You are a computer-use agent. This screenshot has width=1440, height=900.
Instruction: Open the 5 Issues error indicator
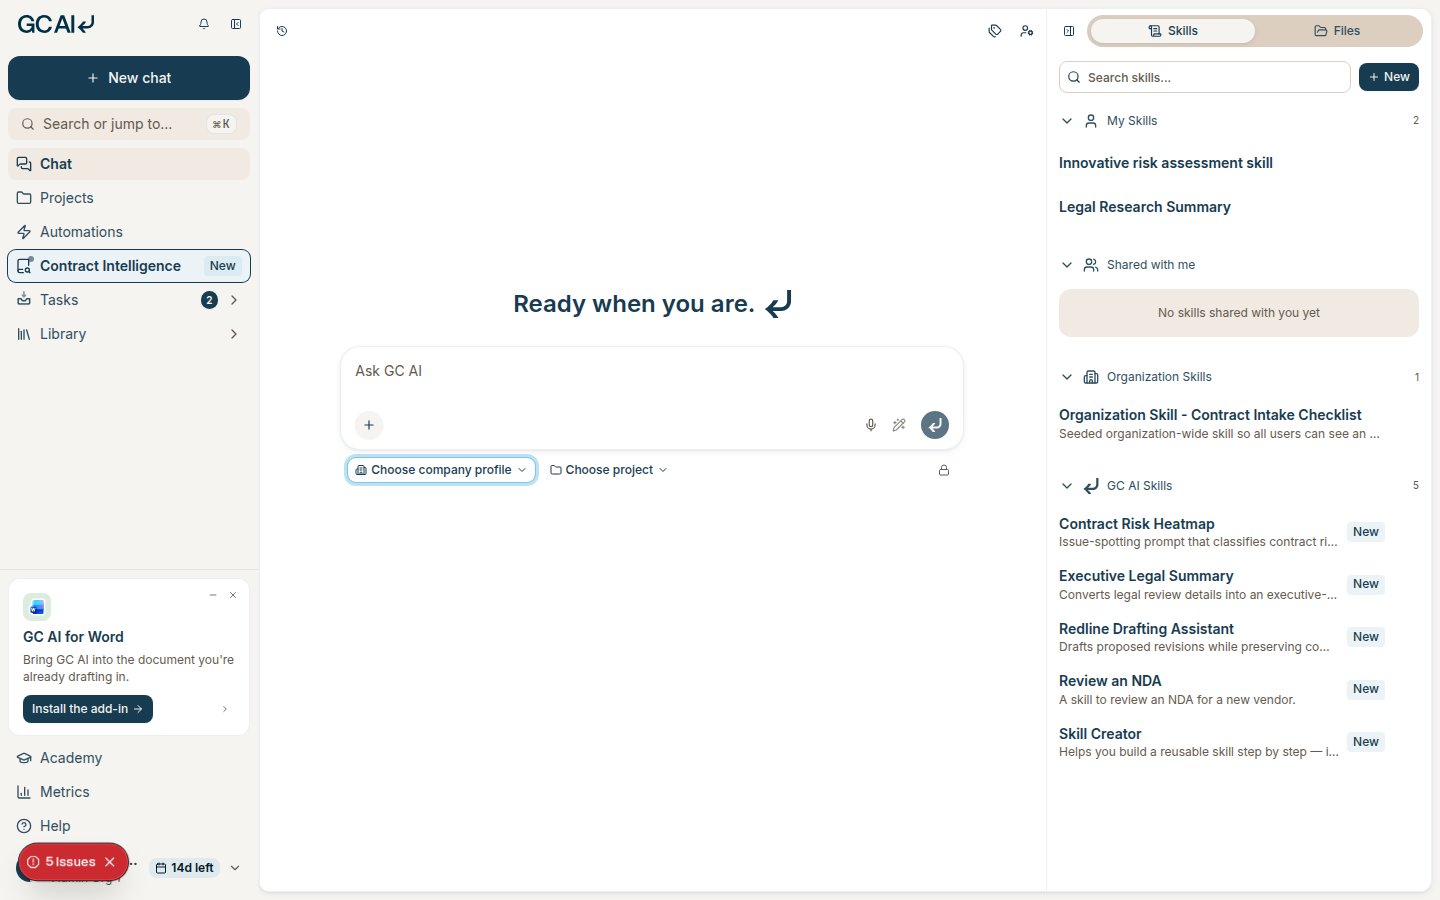point(62,862)
